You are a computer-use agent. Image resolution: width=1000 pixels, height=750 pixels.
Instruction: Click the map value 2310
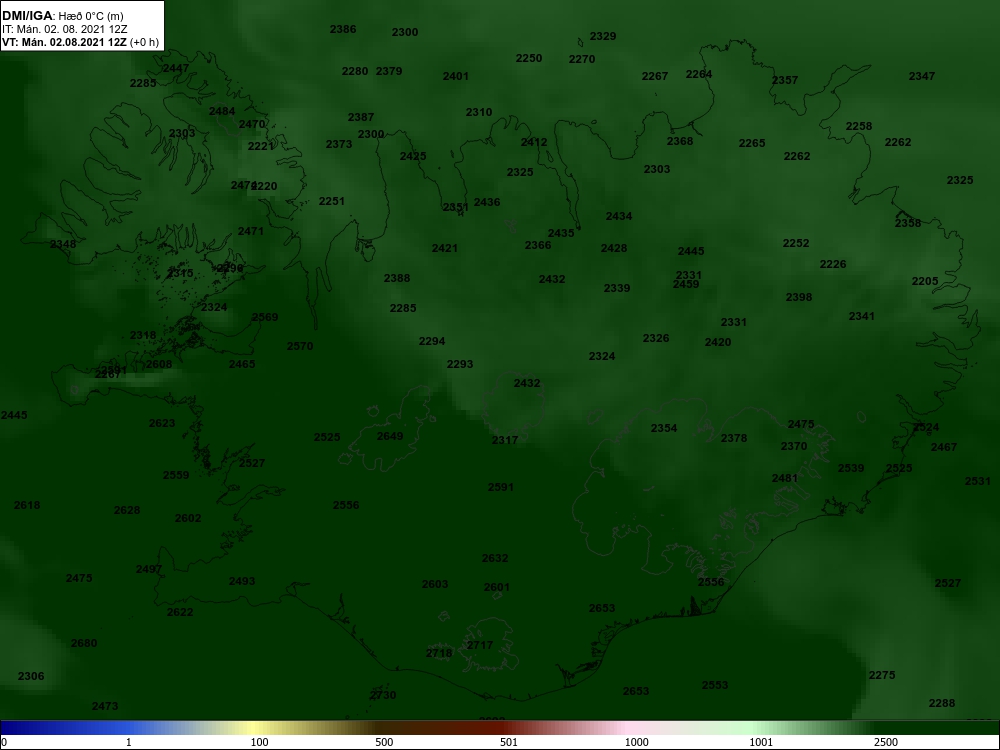479,112
